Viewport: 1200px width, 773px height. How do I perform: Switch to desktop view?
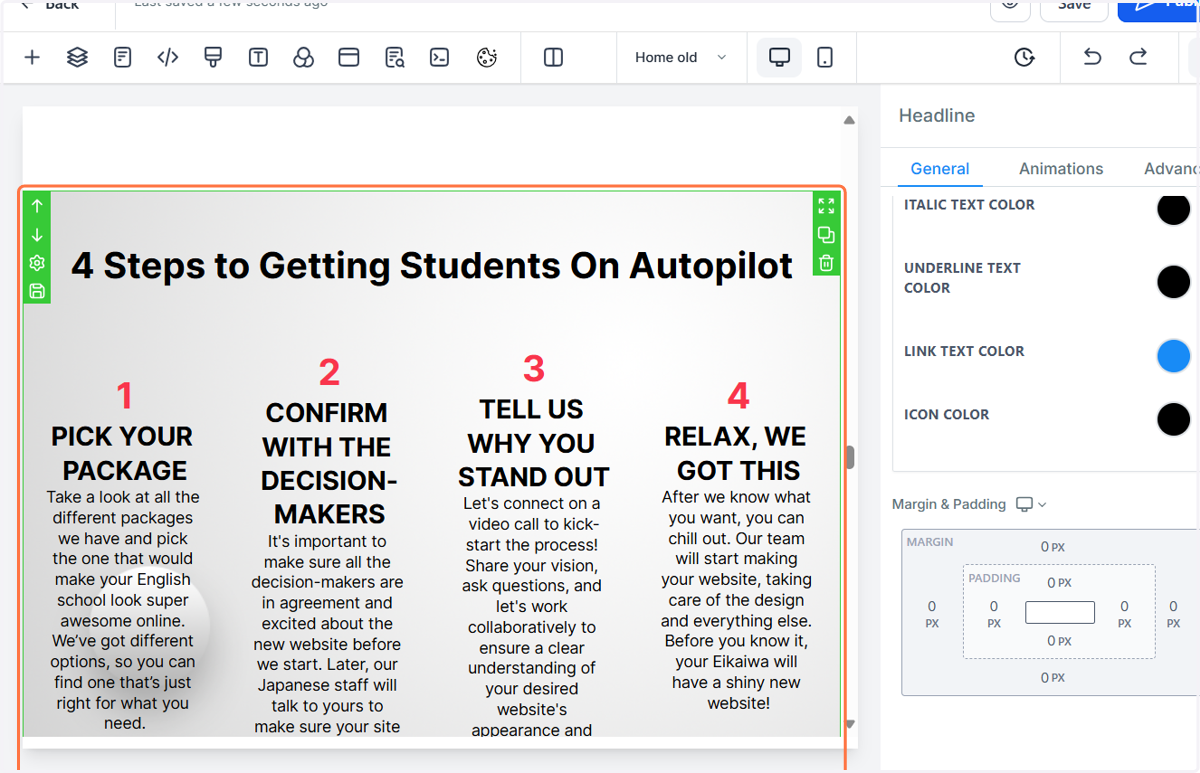779,57
